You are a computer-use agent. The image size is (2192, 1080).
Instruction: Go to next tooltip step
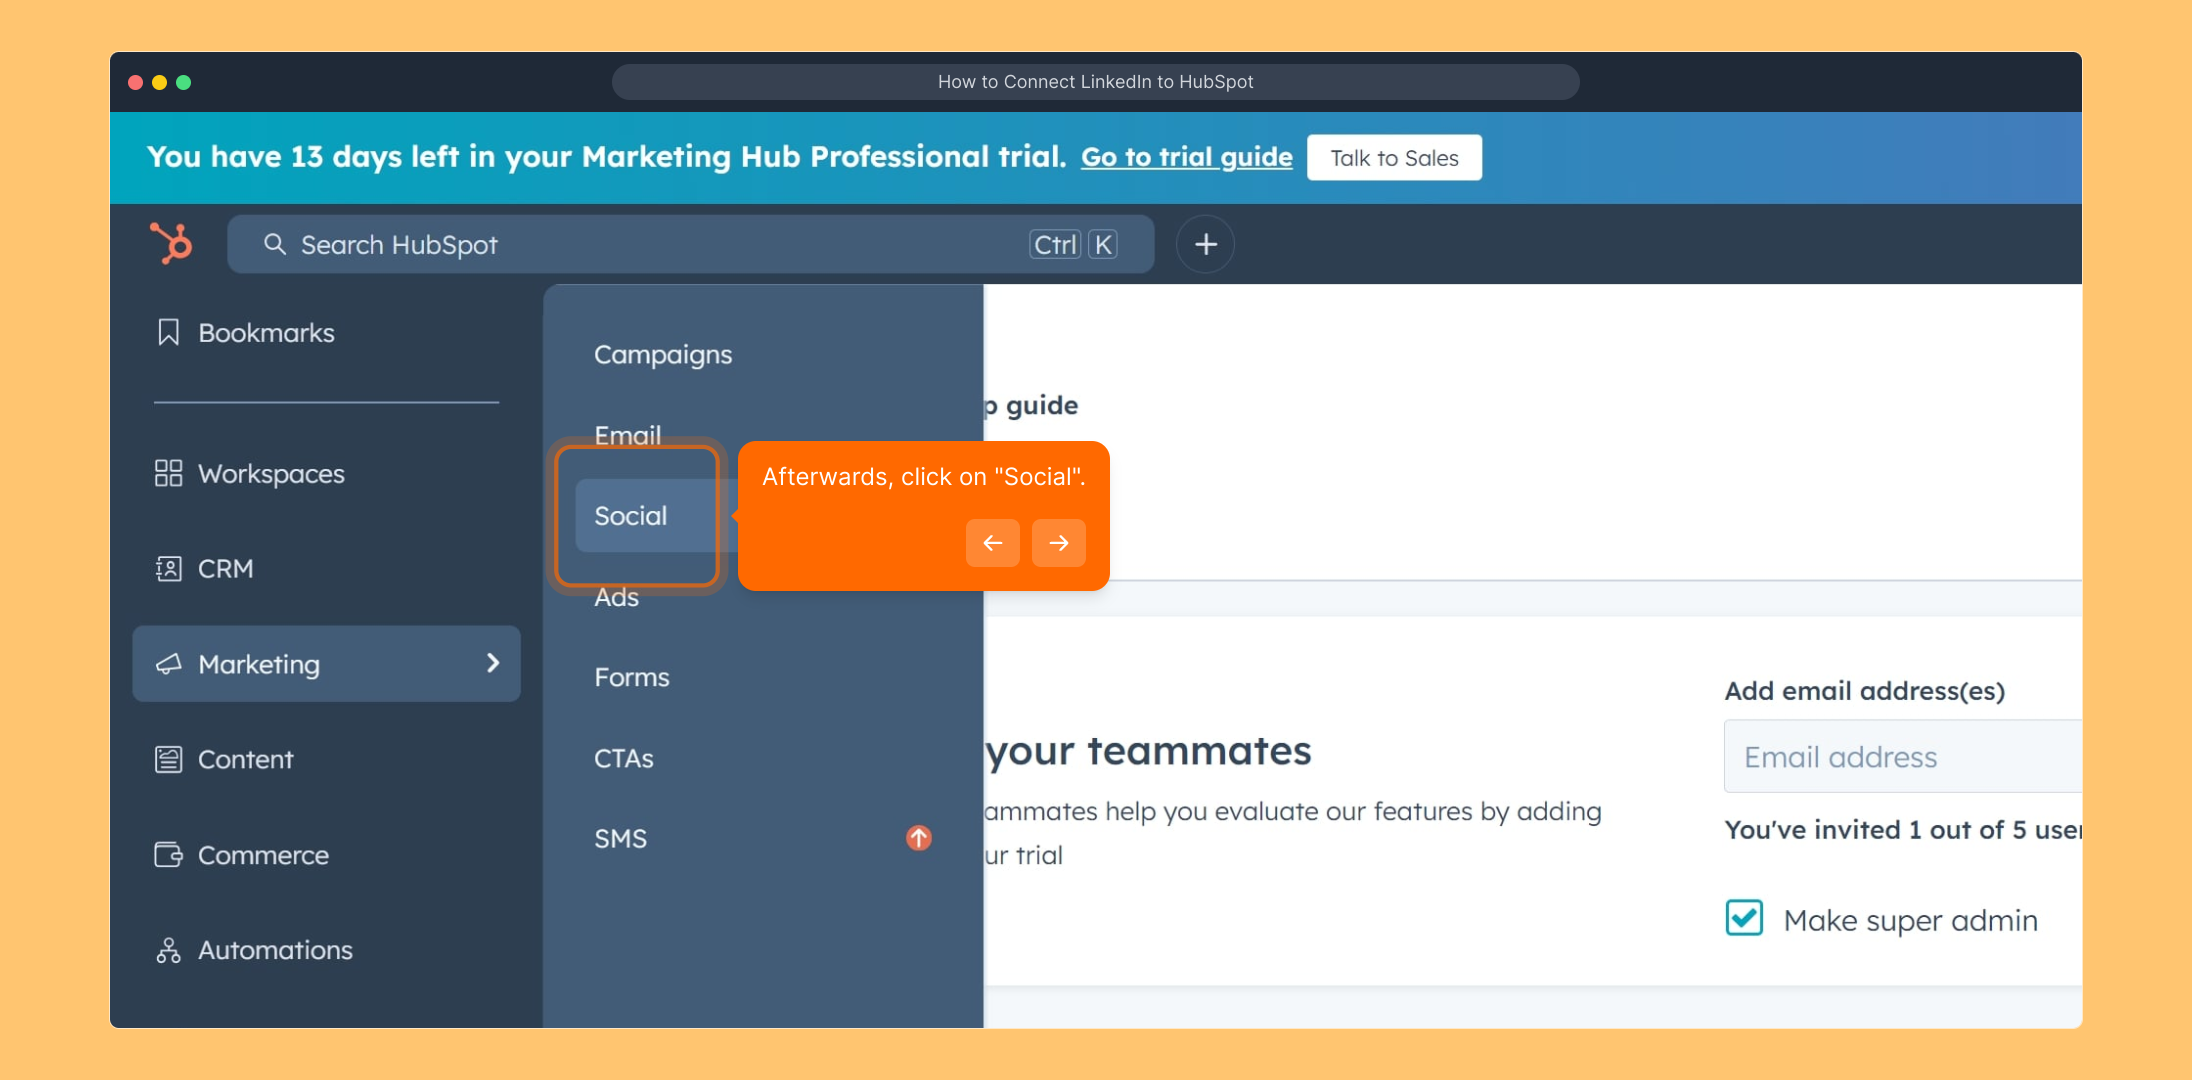1058,543
